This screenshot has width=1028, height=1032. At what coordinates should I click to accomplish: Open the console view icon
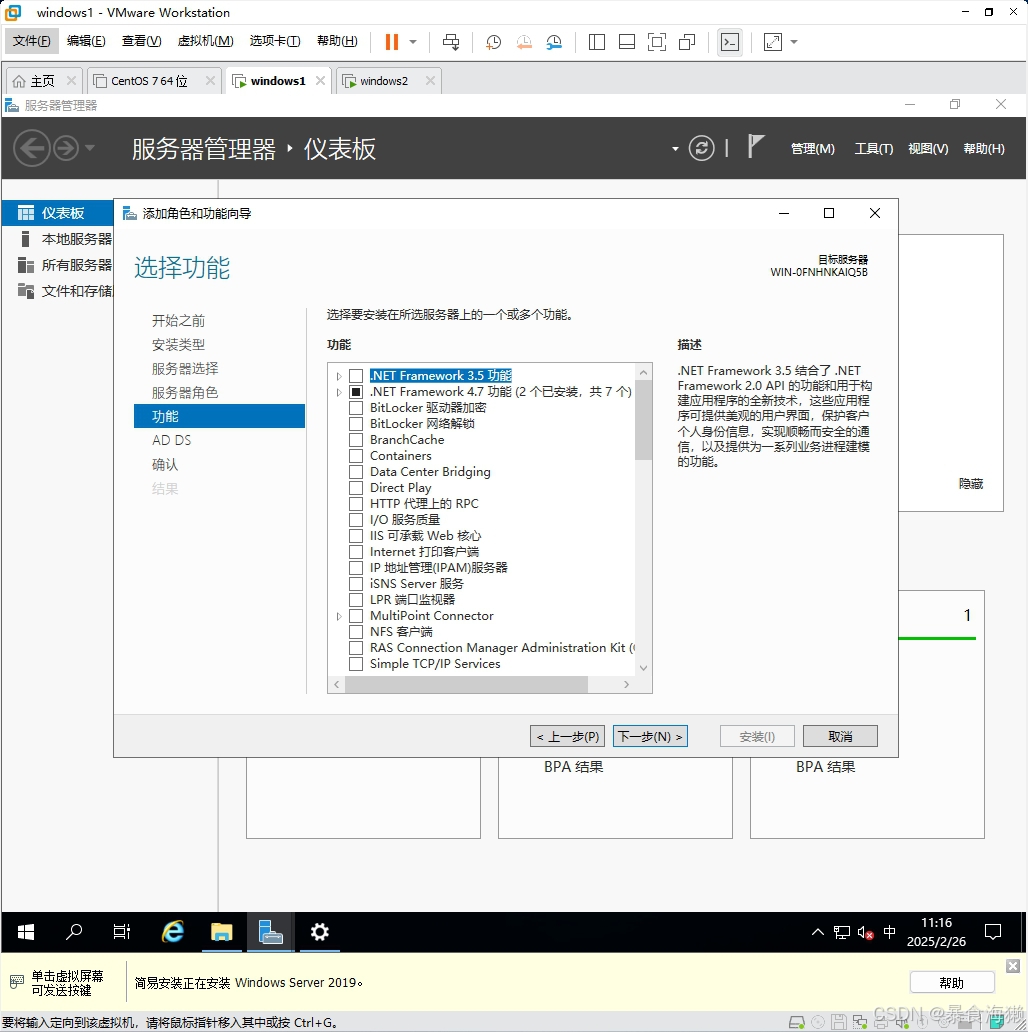pyautogui.click(x=730, y=42)
